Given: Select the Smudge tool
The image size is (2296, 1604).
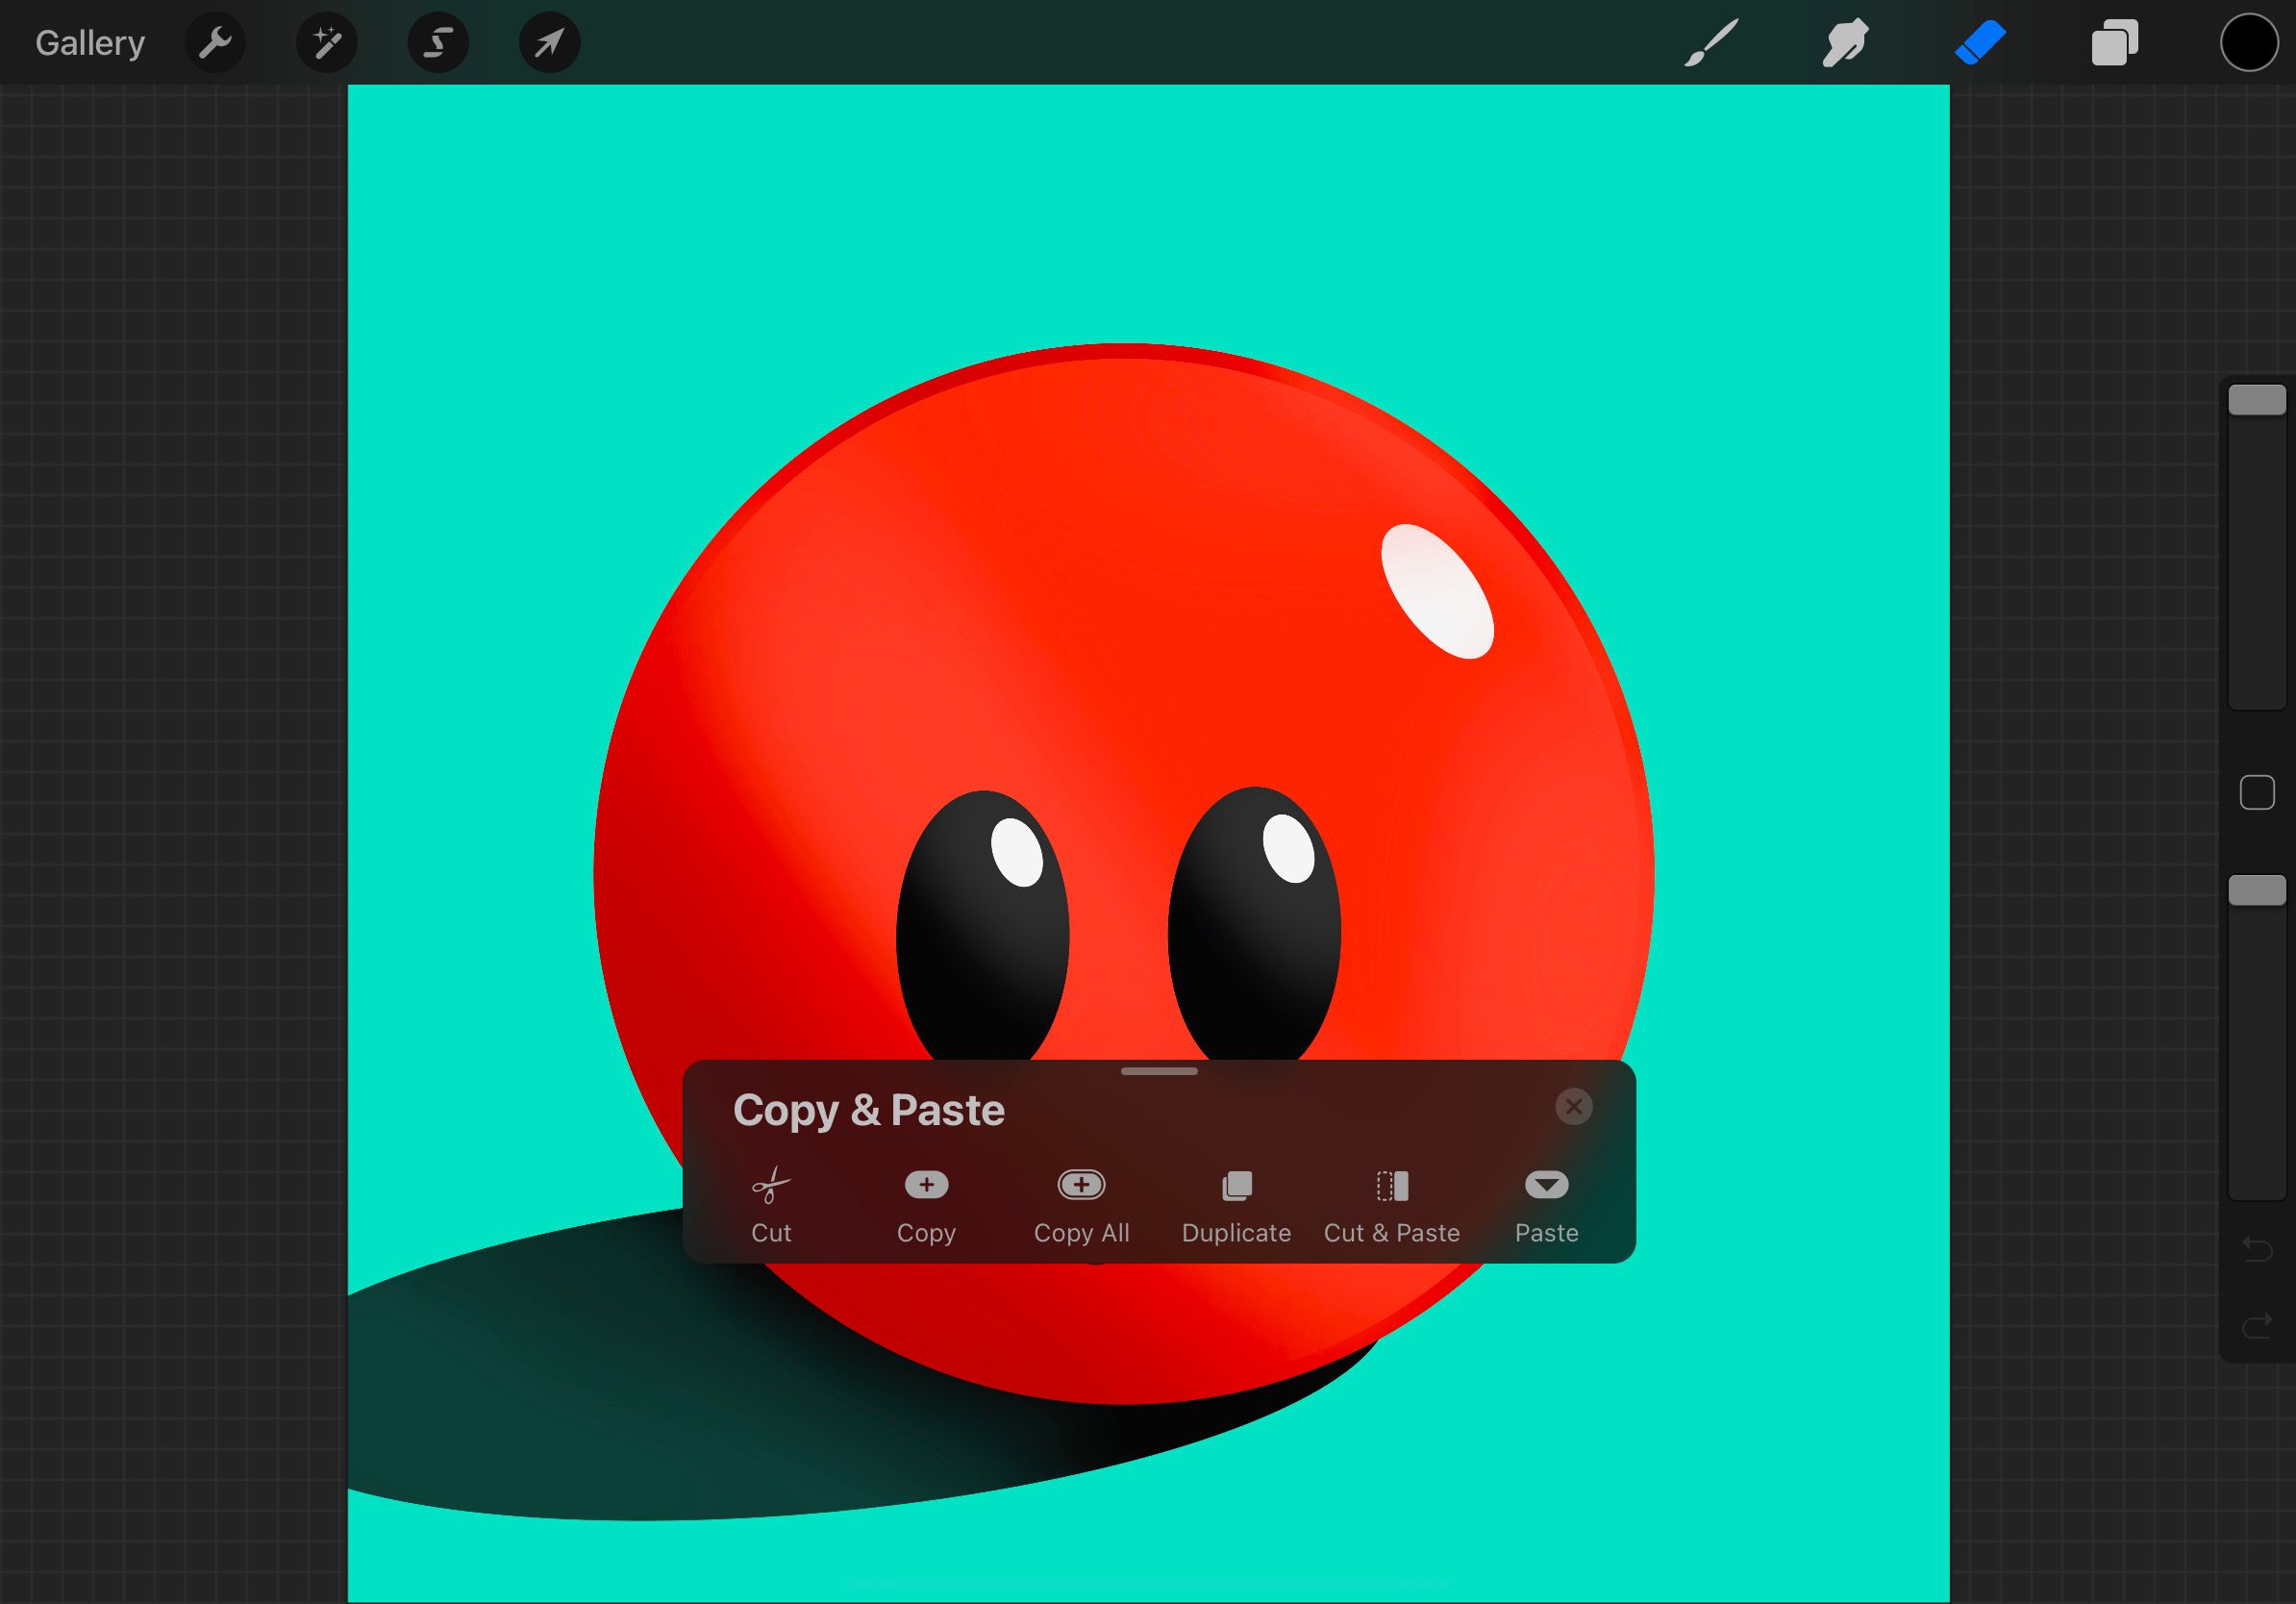Looking at the screenshot, I should coord(1845,43).
